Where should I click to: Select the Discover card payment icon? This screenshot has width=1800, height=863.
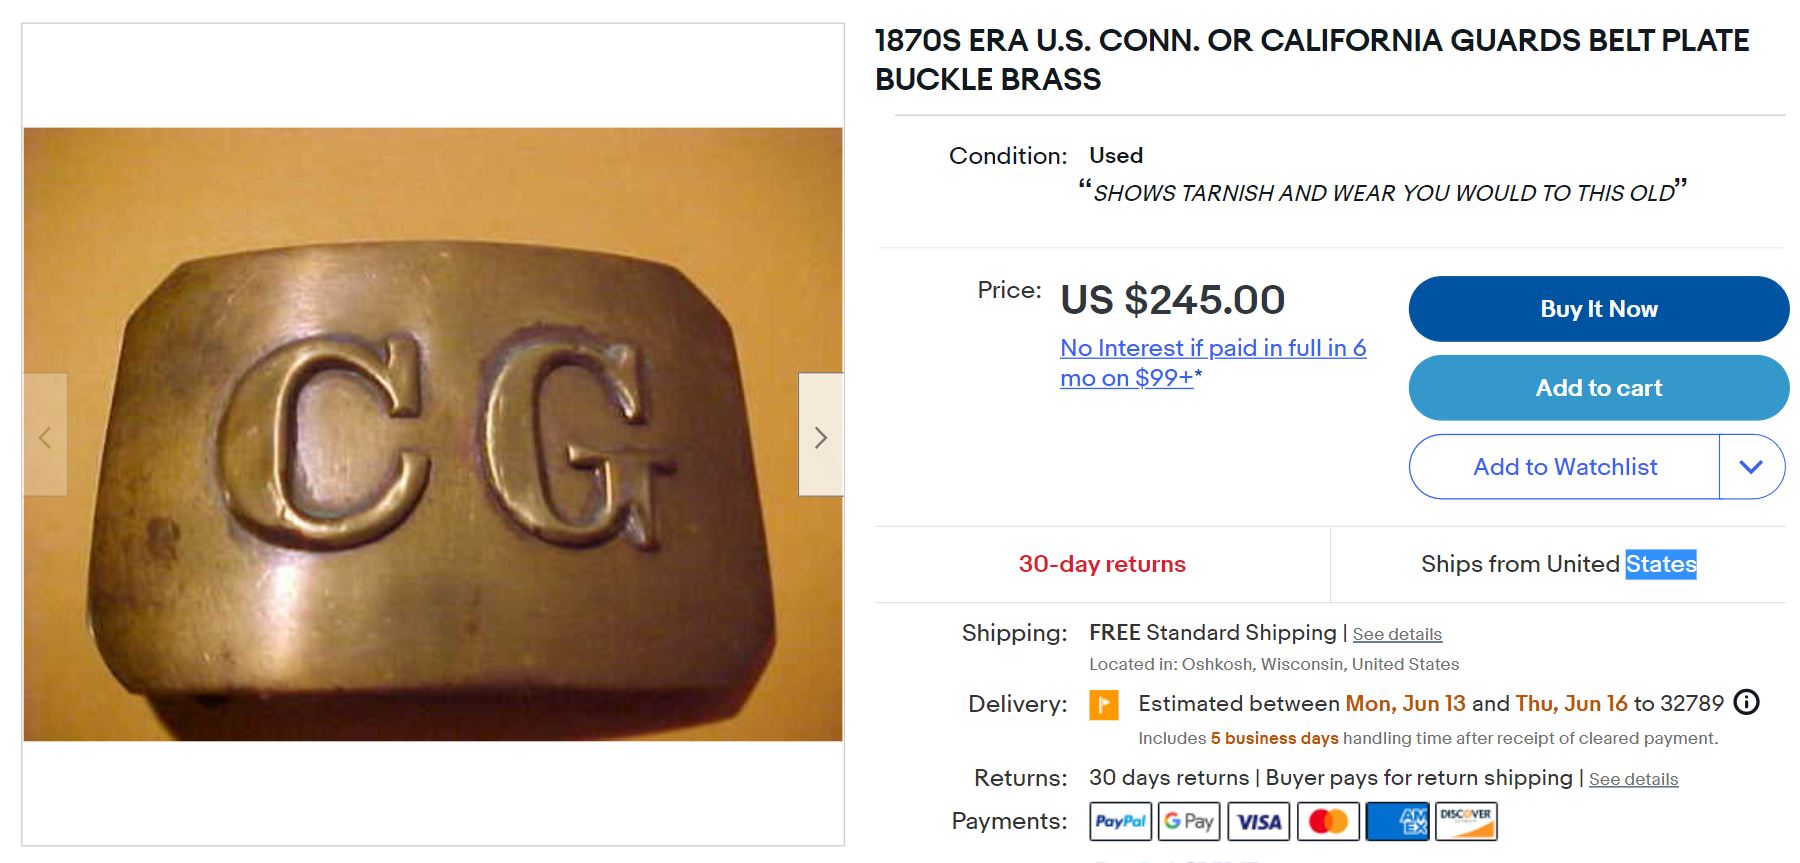coord(1466,821)
